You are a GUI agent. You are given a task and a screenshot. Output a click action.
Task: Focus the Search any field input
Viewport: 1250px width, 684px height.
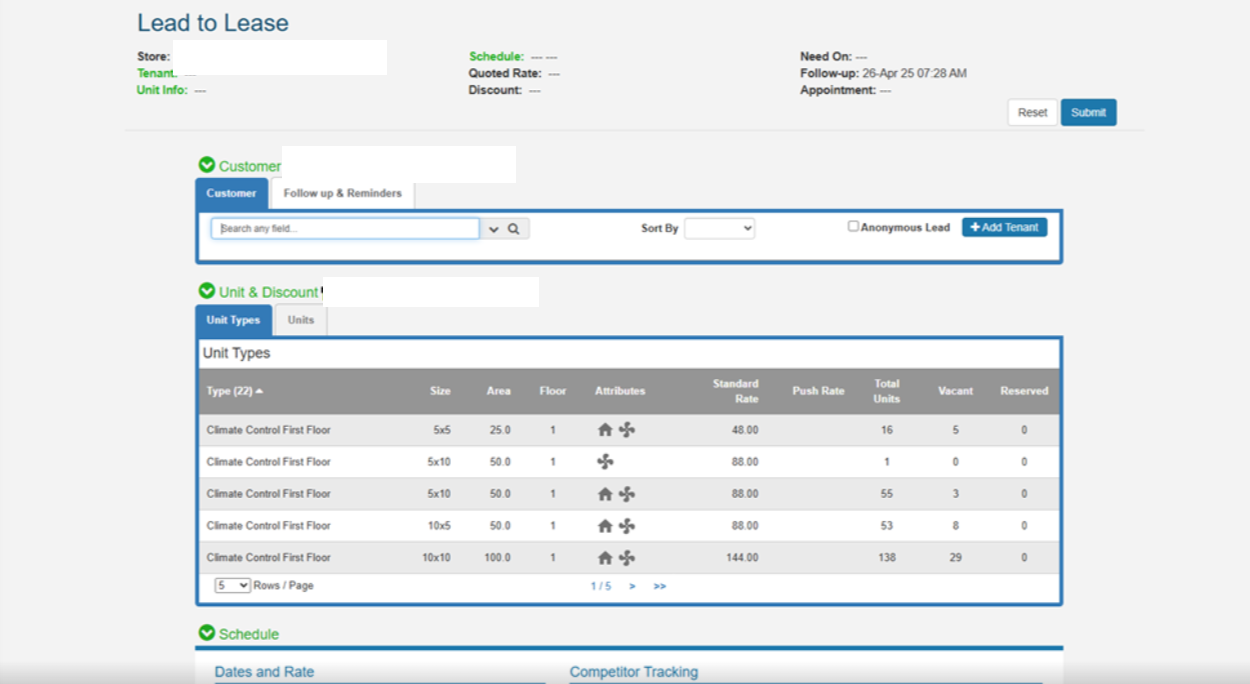tap(345, 229)
